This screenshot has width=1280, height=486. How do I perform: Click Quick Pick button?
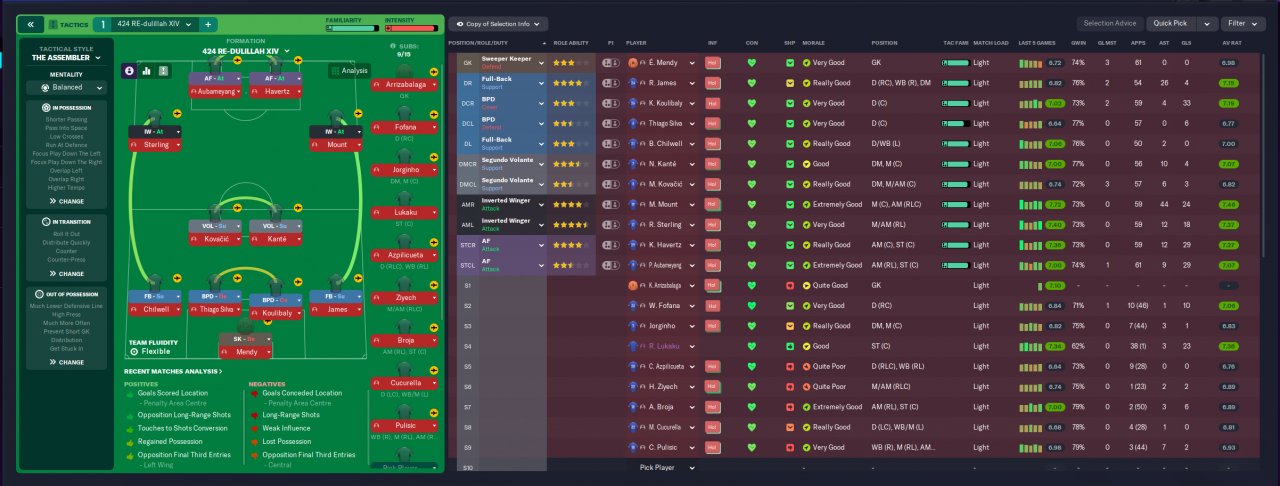[1171, 23]
